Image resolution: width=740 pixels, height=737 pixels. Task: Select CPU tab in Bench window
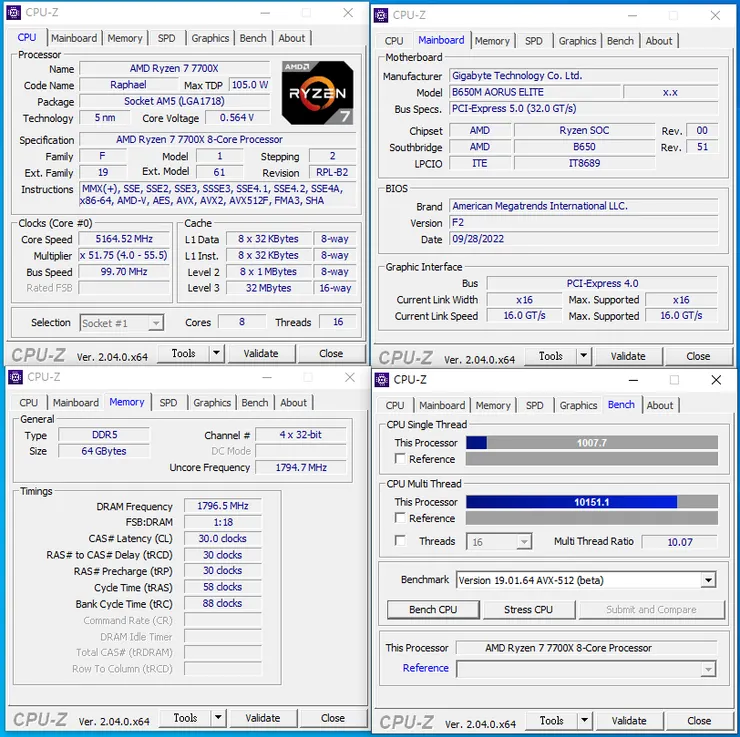point(395,405)
